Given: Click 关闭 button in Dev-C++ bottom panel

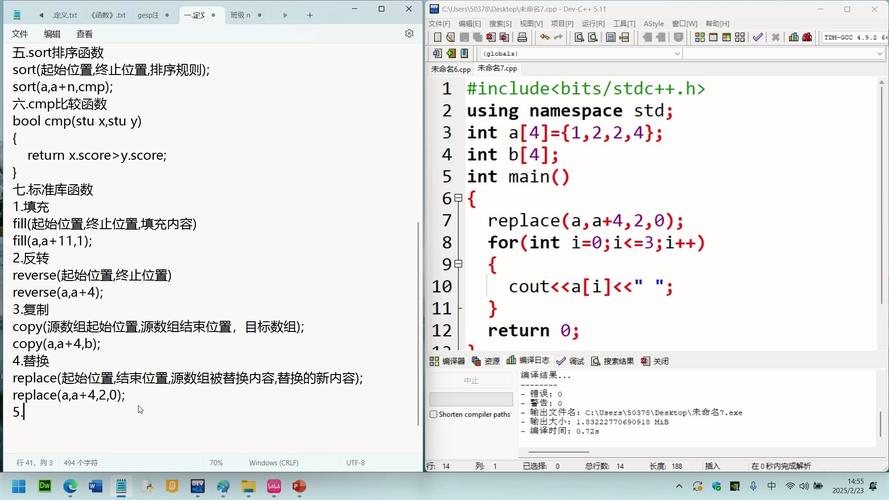Looking at the screenshot, I should [x=655, y=361].
